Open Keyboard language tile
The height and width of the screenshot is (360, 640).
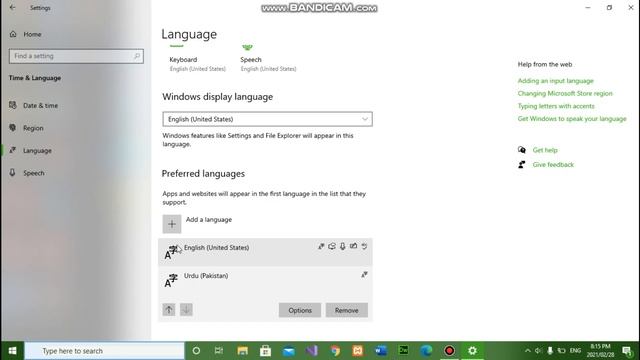198,60
